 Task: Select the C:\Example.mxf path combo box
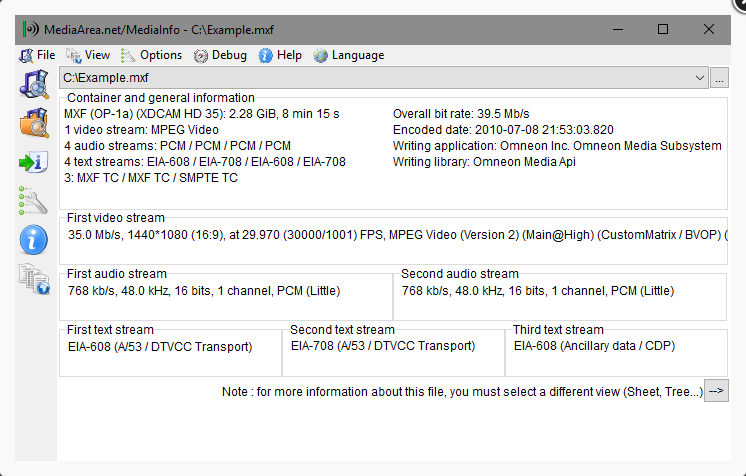383,78
